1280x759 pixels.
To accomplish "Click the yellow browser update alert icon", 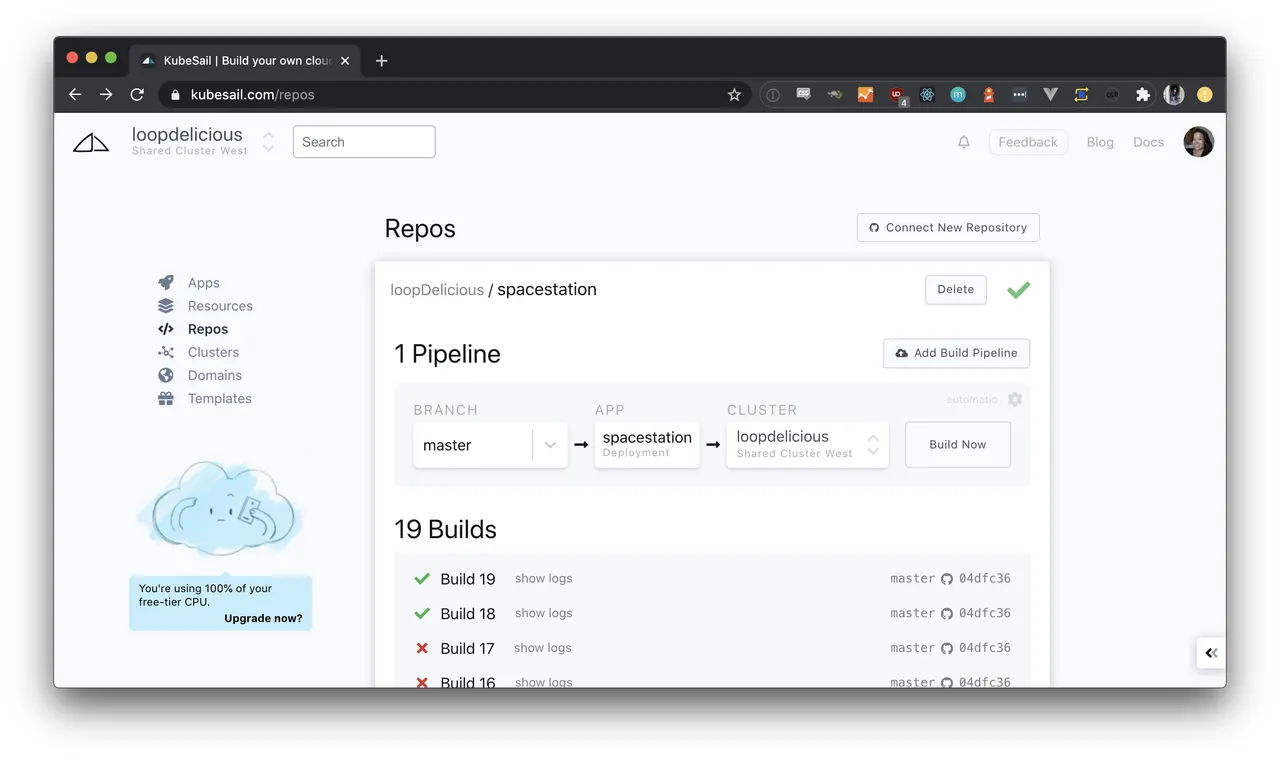I will coord(1204,95).
